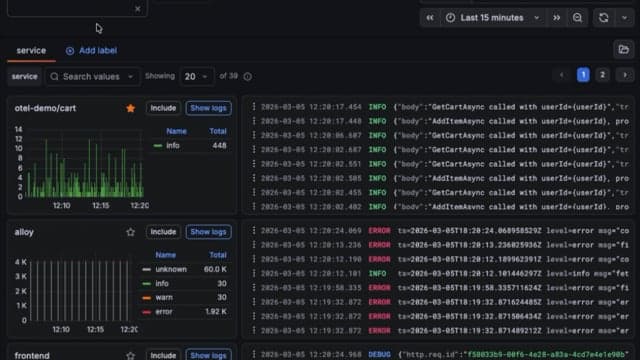This screenshot has width=640, height=360.
Task: Toggle the info series in alloy legend
Action: (162, 284)
